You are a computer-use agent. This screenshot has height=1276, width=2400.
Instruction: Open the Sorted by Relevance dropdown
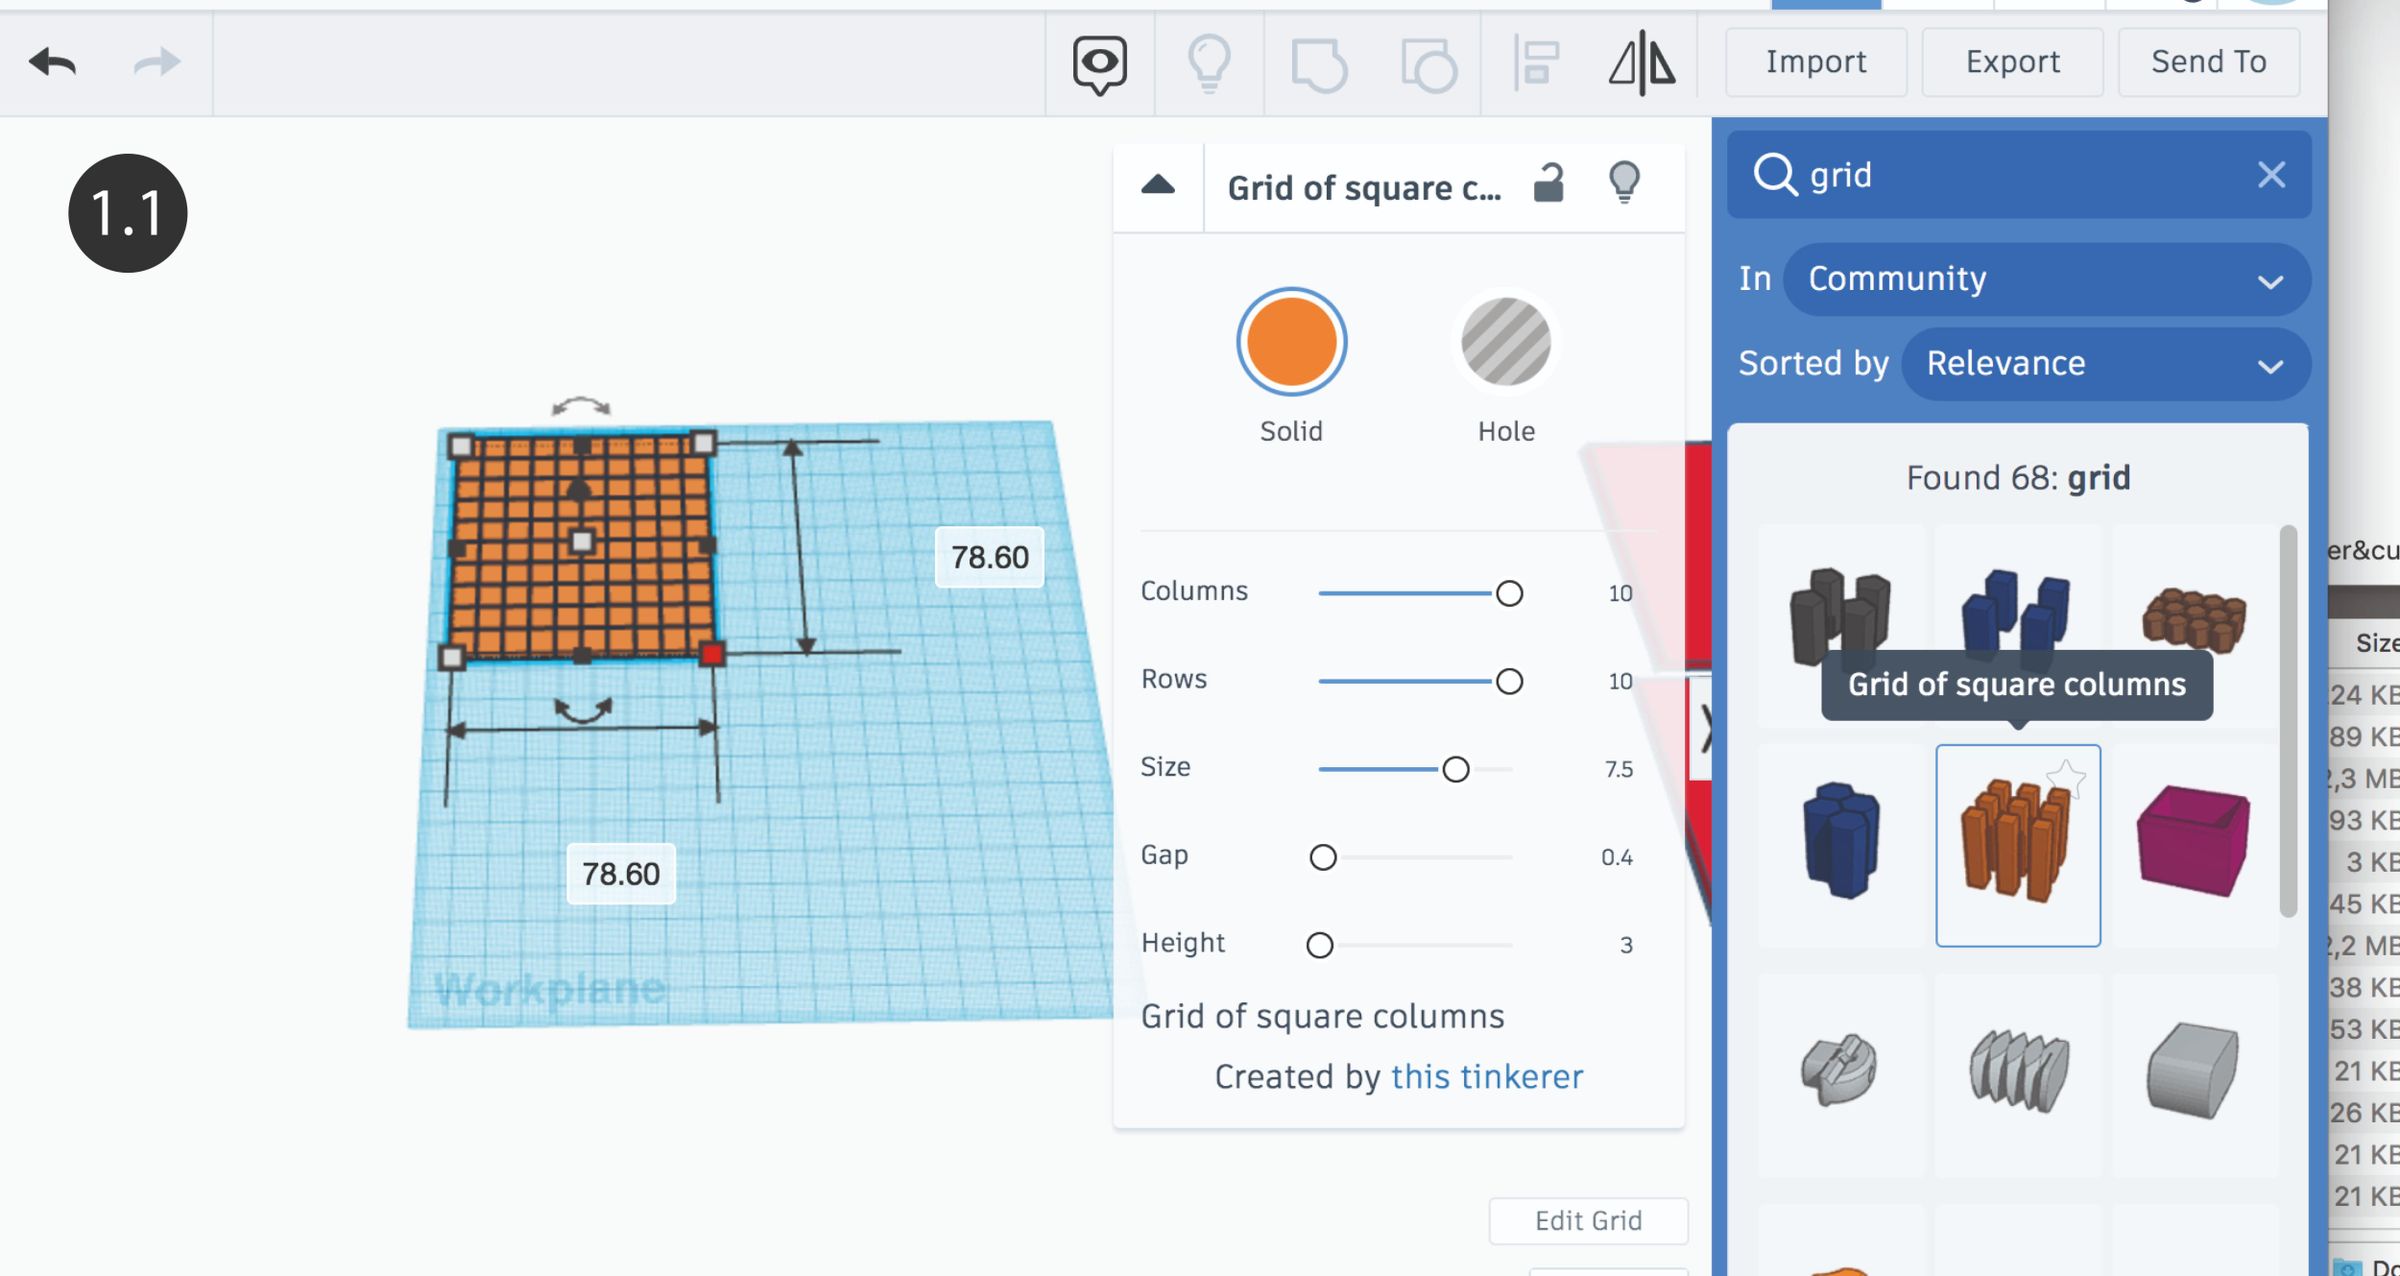[2105, 364]
